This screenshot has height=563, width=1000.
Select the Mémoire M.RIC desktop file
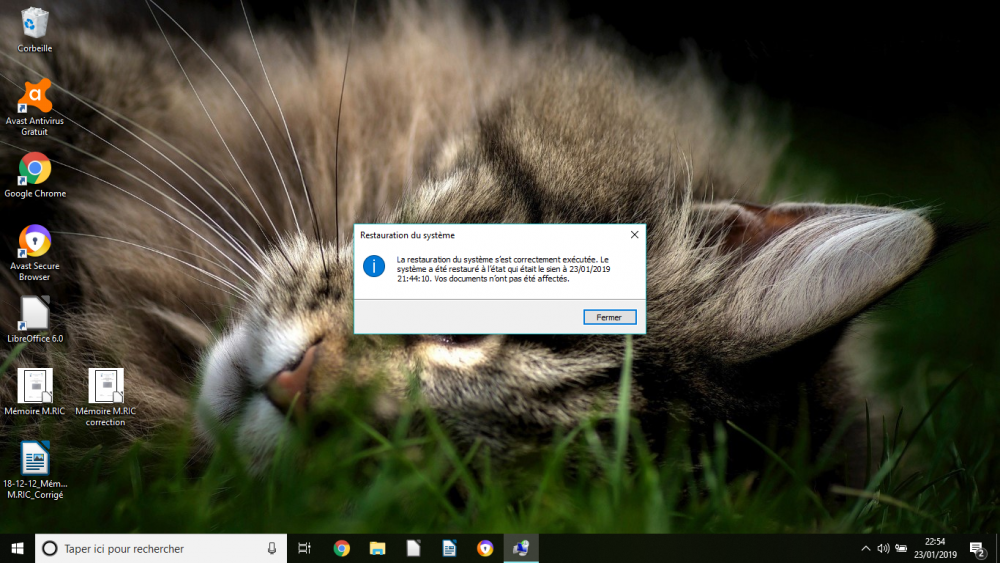coord(34,391)
